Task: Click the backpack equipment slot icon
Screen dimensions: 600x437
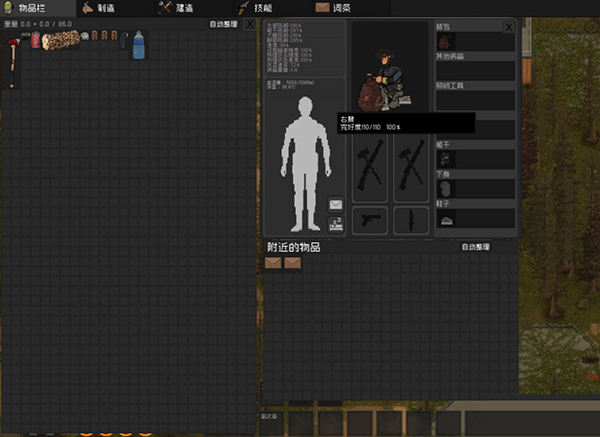Action: click(446, 42)
